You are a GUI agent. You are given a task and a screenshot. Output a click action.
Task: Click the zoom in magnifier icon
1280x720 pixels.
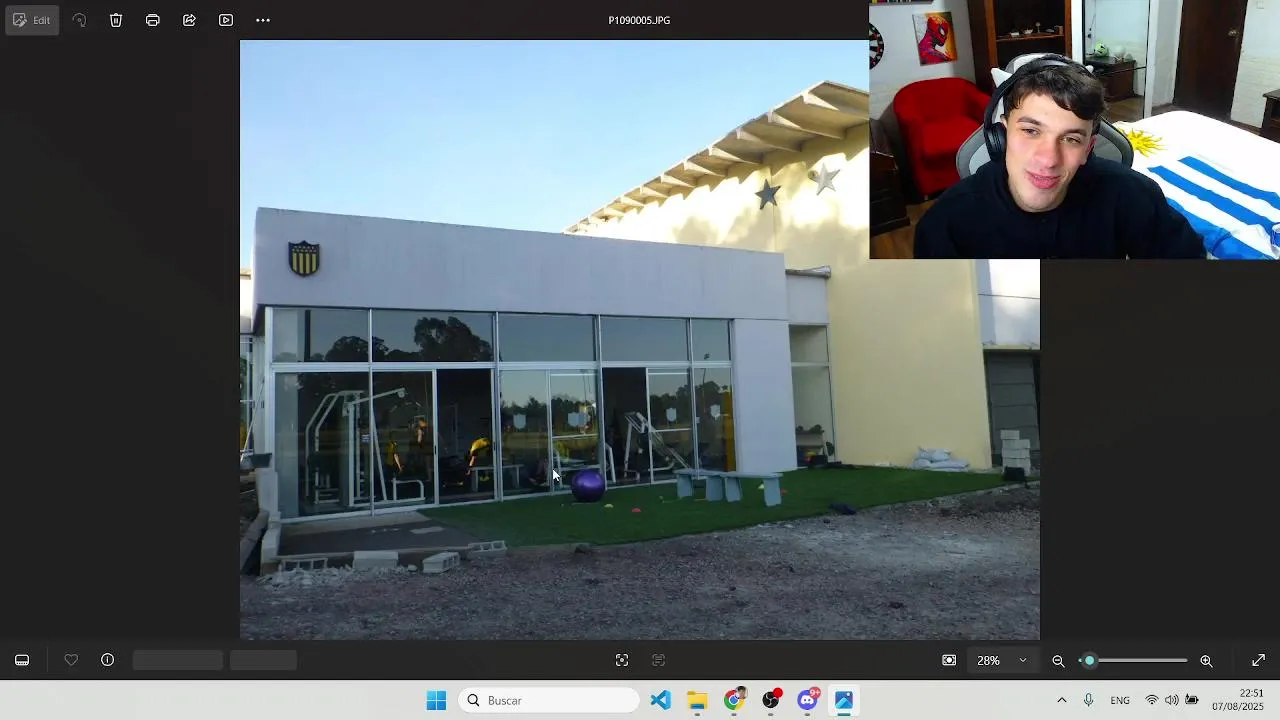point(1206,660)
